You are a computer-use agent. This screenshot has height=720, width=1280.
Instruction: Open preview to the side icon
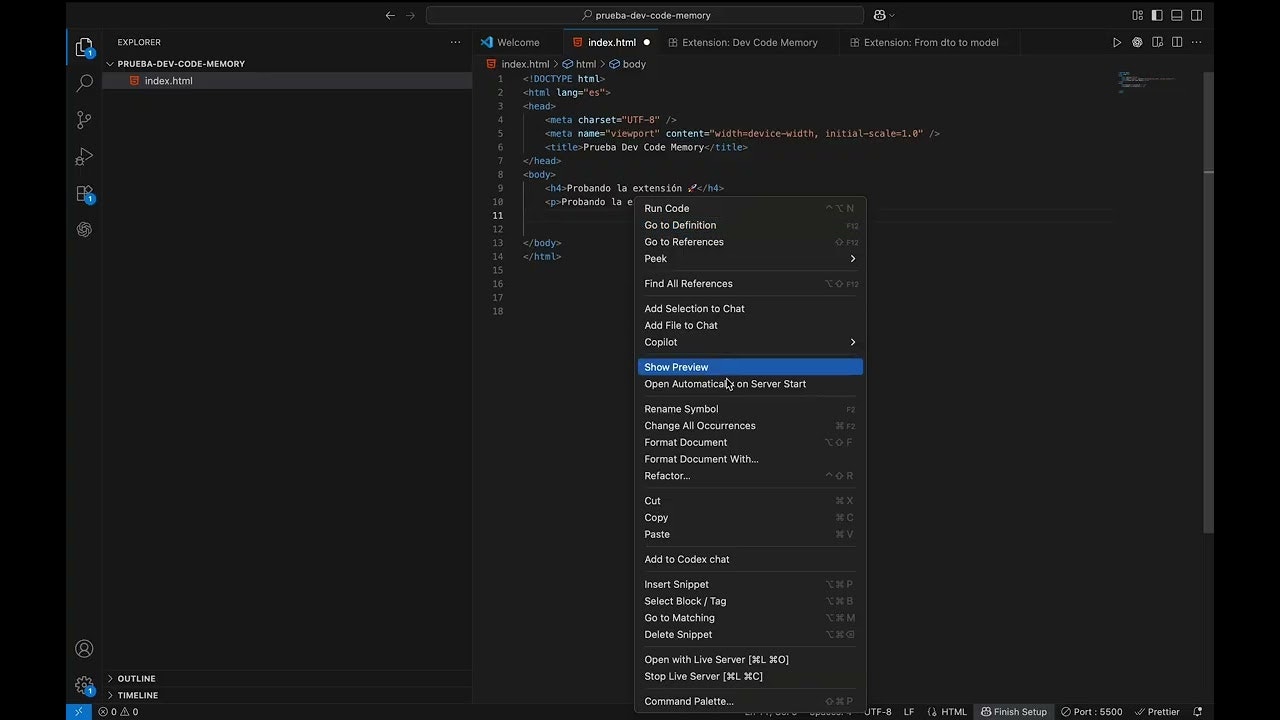pyautogui.click(x=1157, y=42)
